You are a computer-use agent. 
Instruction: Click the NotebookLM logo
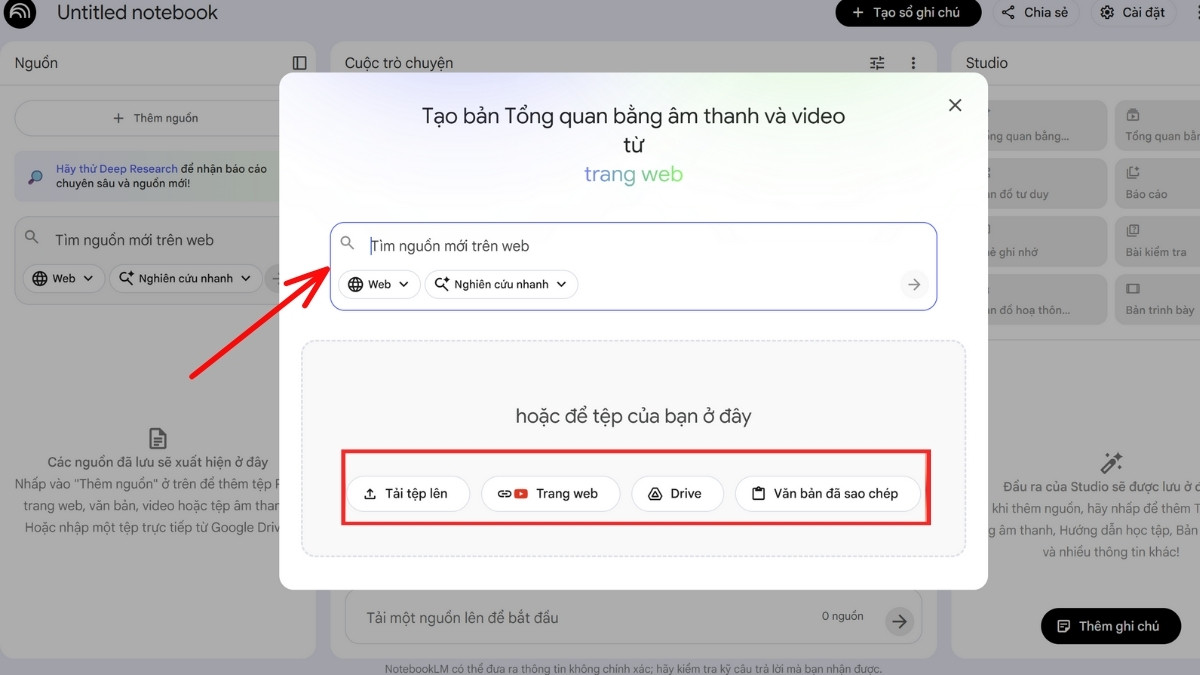tap(20, 14)
